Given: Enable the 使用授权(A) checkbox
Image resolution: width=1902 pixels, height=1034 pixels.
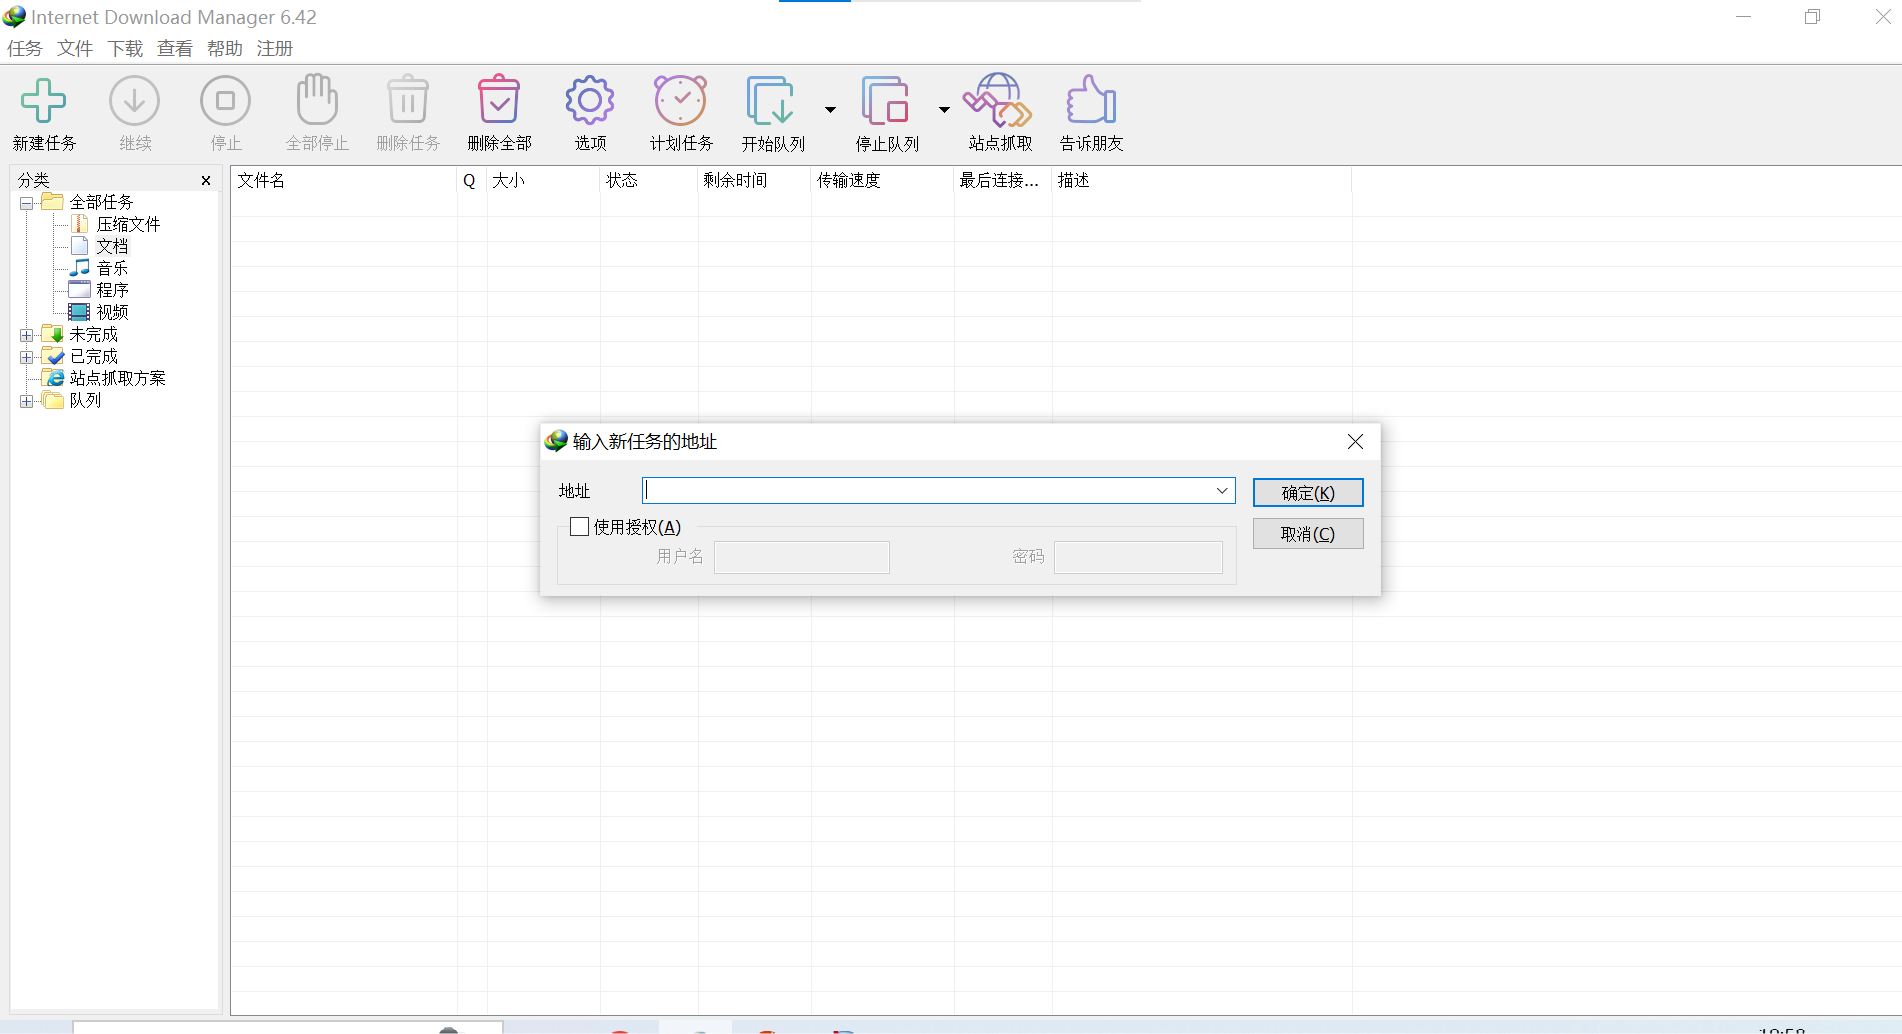Looking at the screenshot, I should [x=579, y=526].
